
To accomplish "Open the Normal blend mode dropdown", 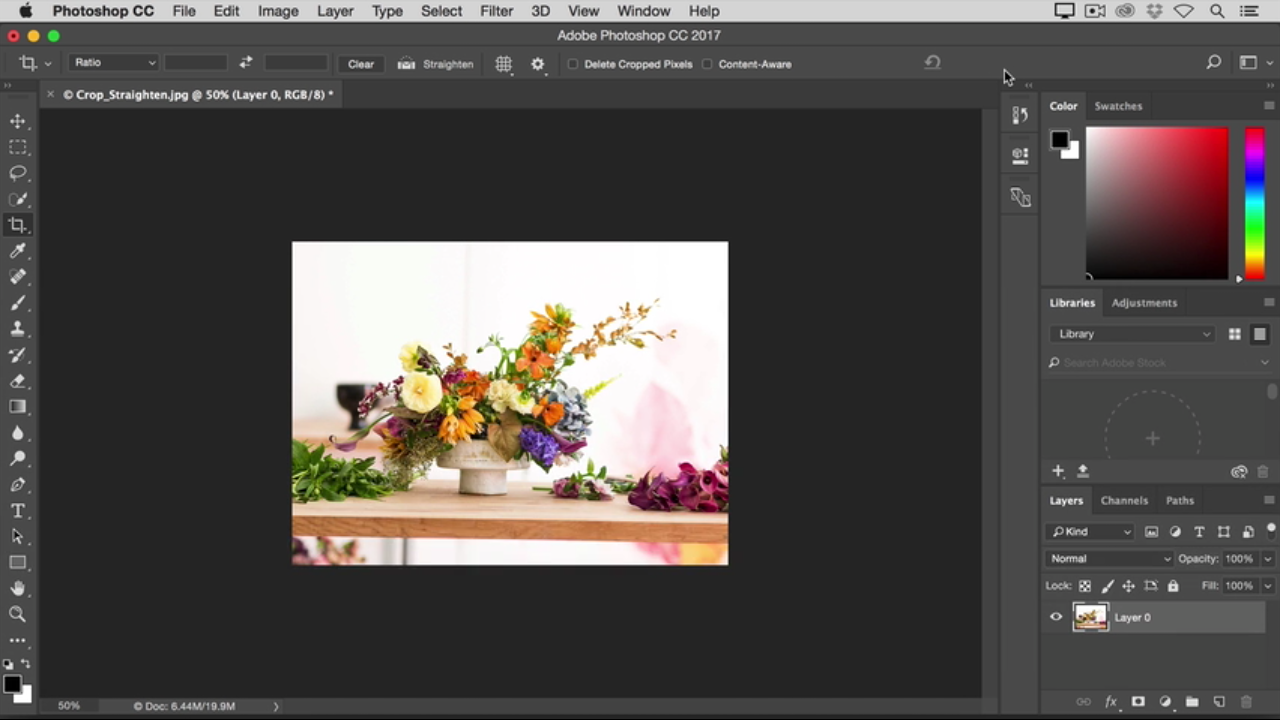I will point(1109,559).
